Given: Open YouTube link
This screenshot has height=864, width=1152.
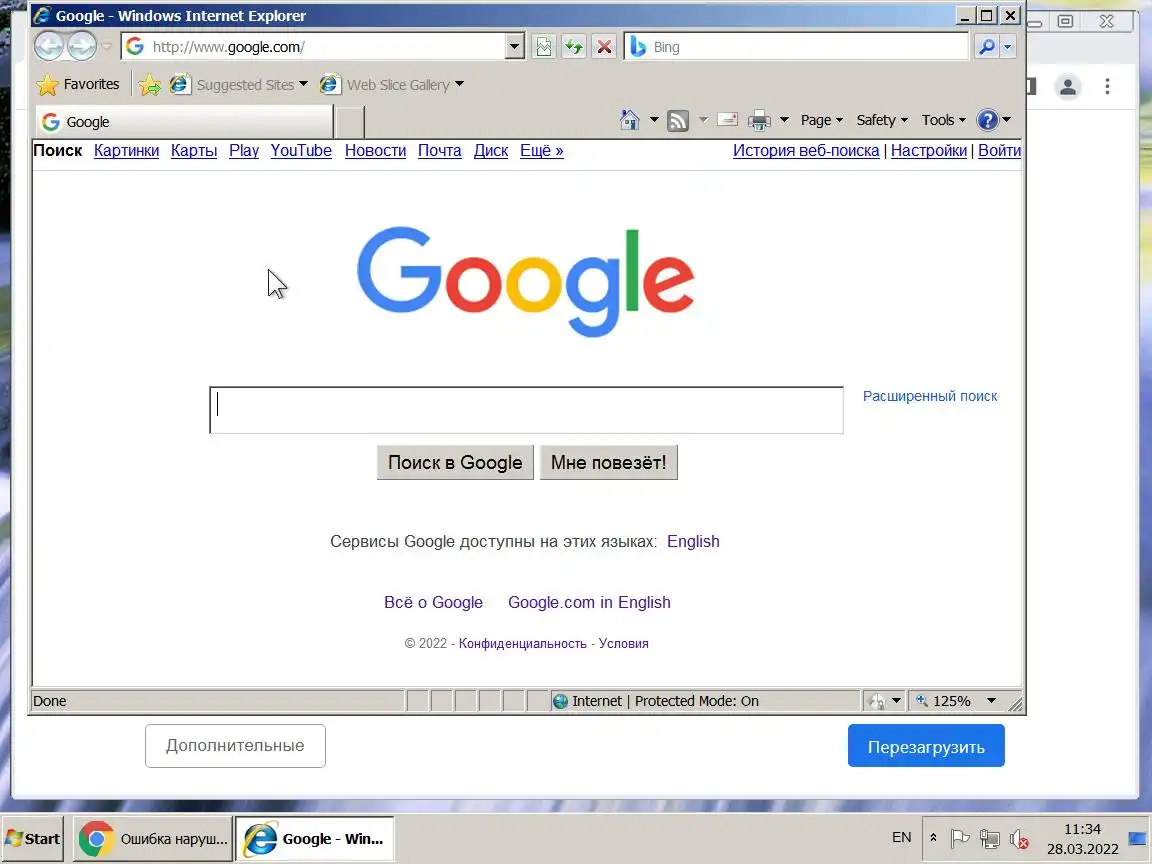Looking at the screenshot, I should click(301, 151).
